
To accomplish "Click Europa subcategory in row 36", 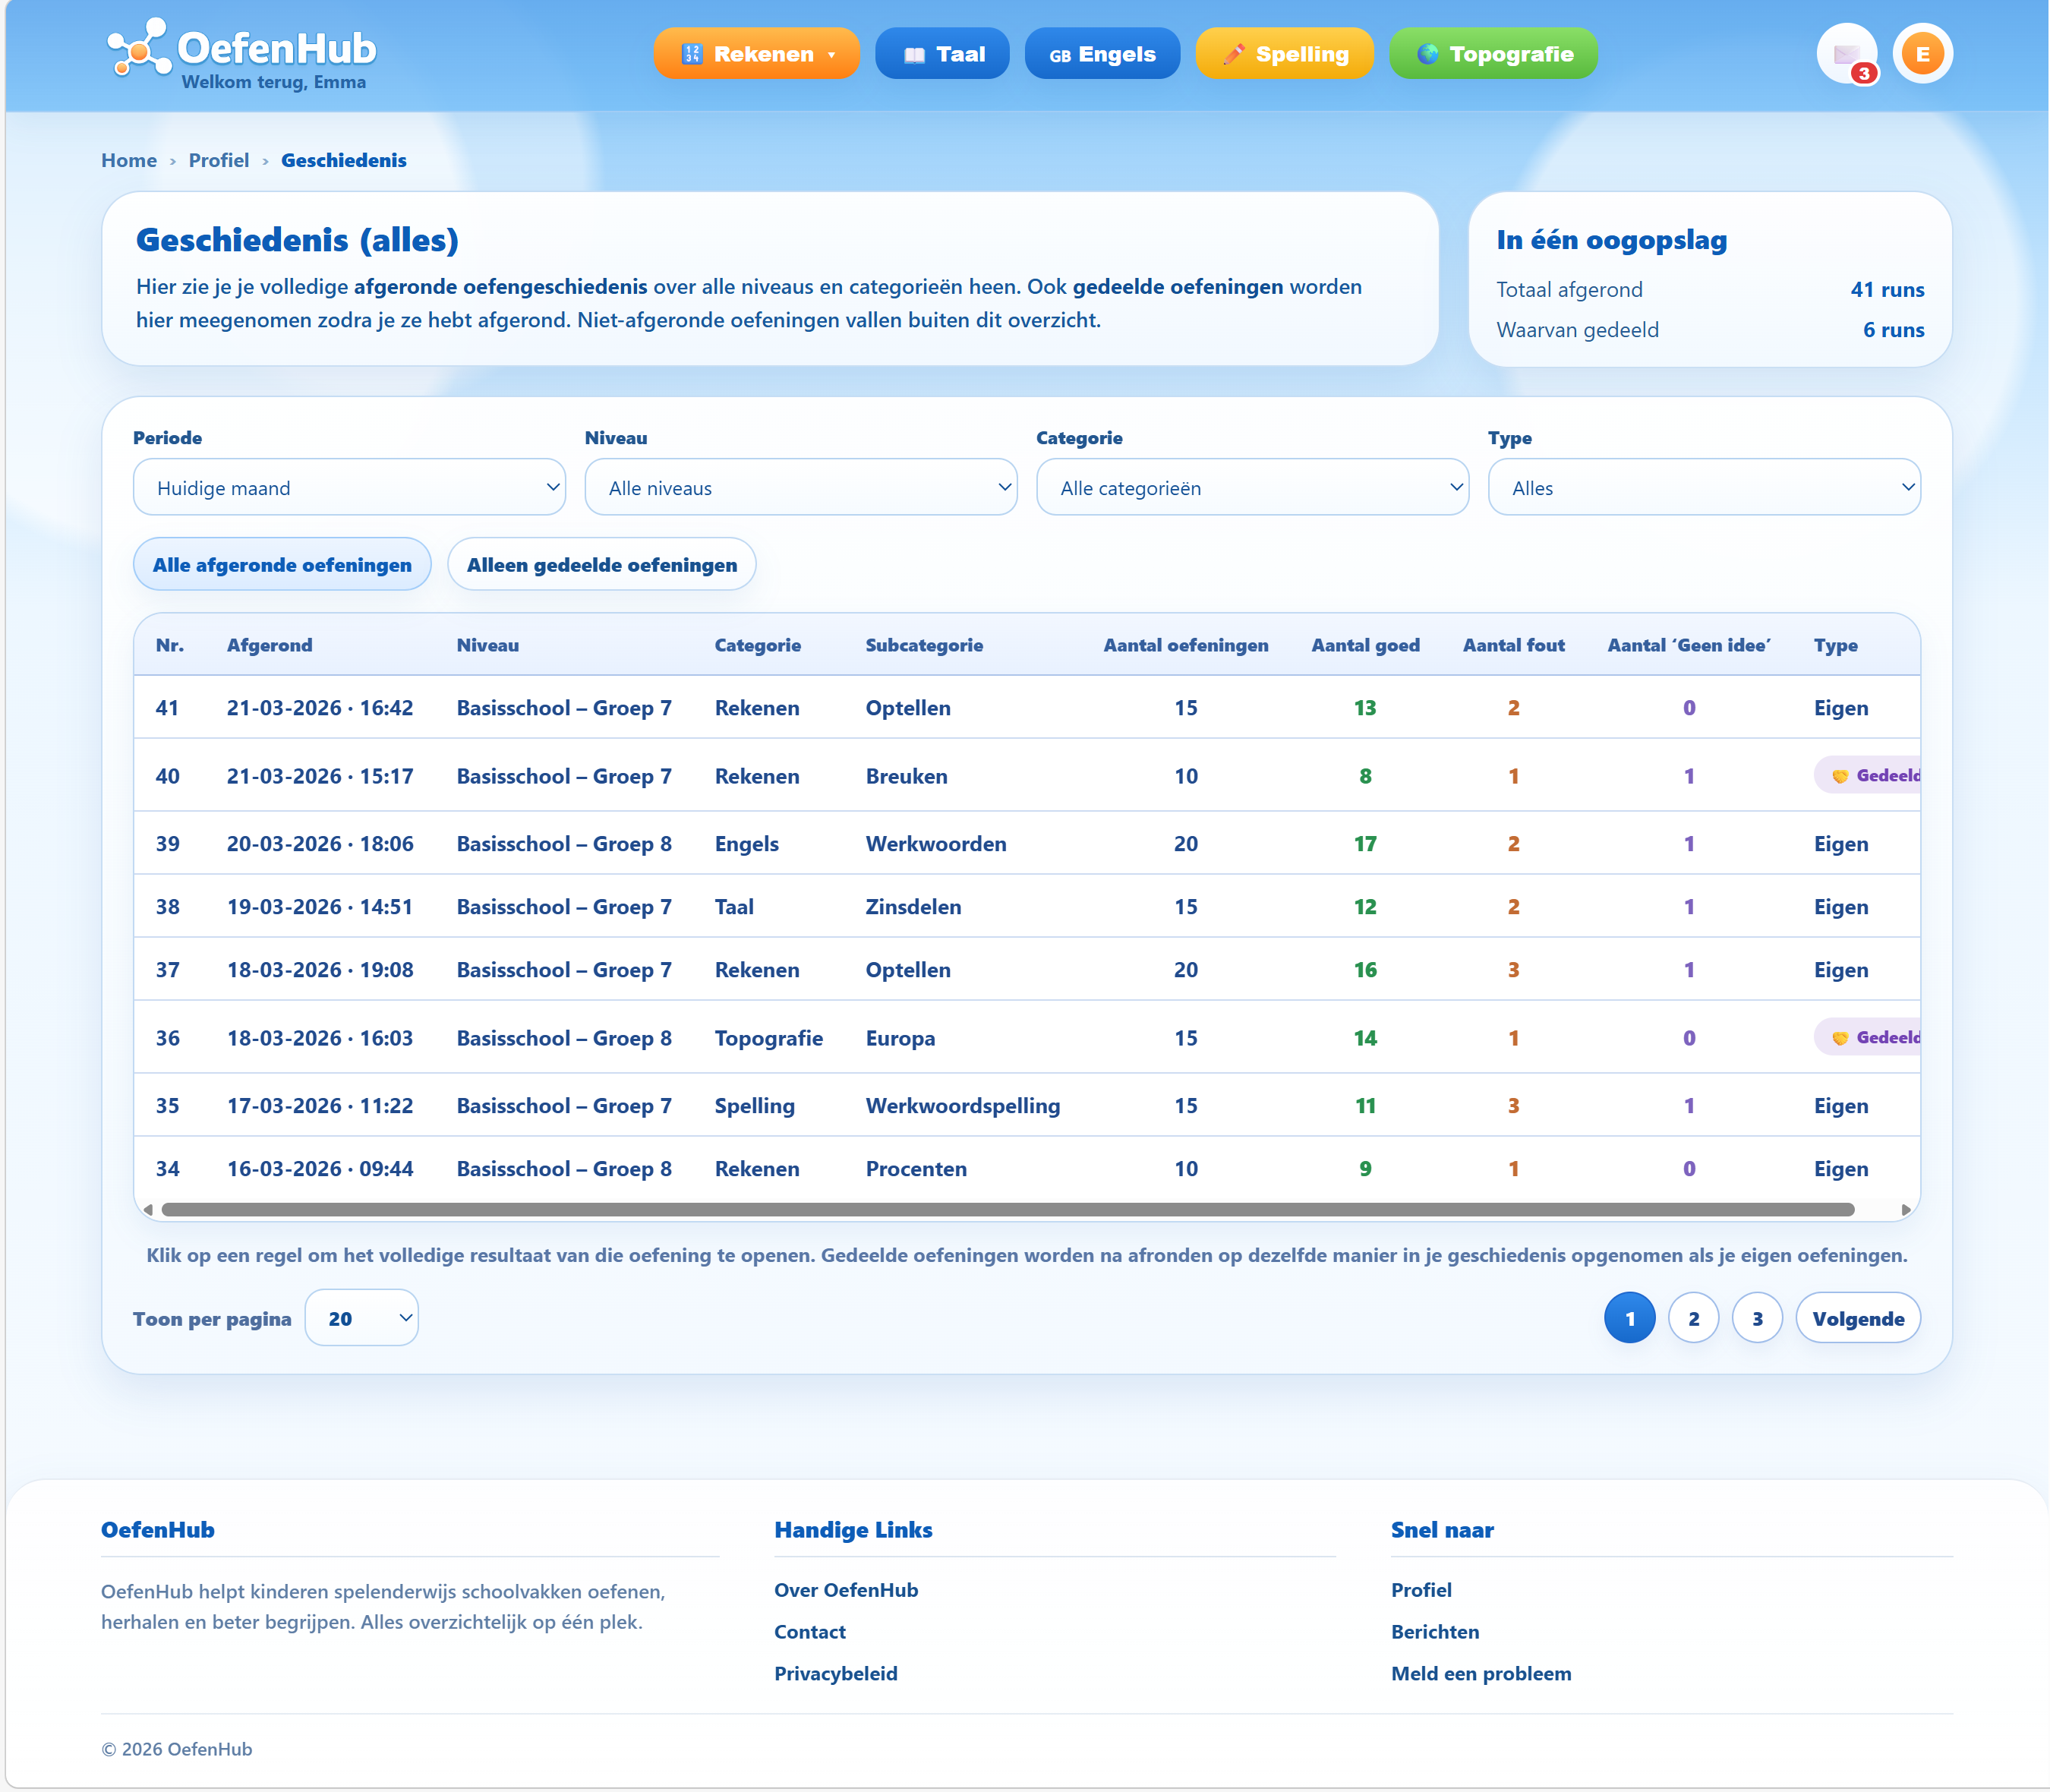I will coord(900,1038).
